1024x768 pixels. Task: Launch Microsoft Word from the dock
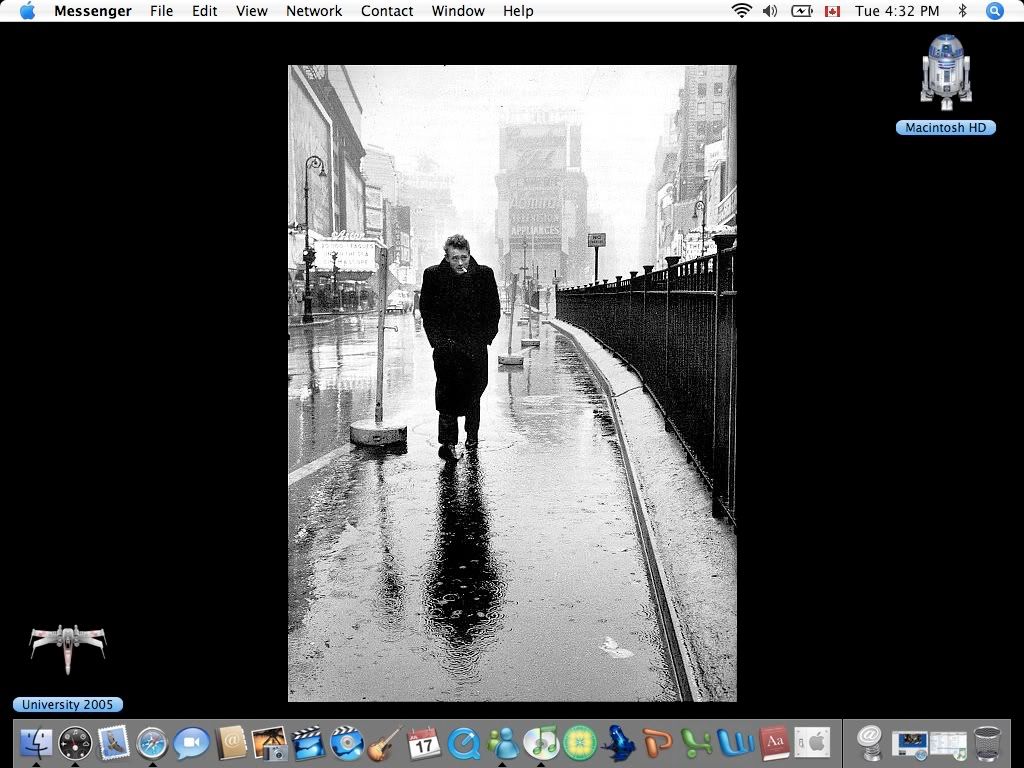tap(735, 743)
